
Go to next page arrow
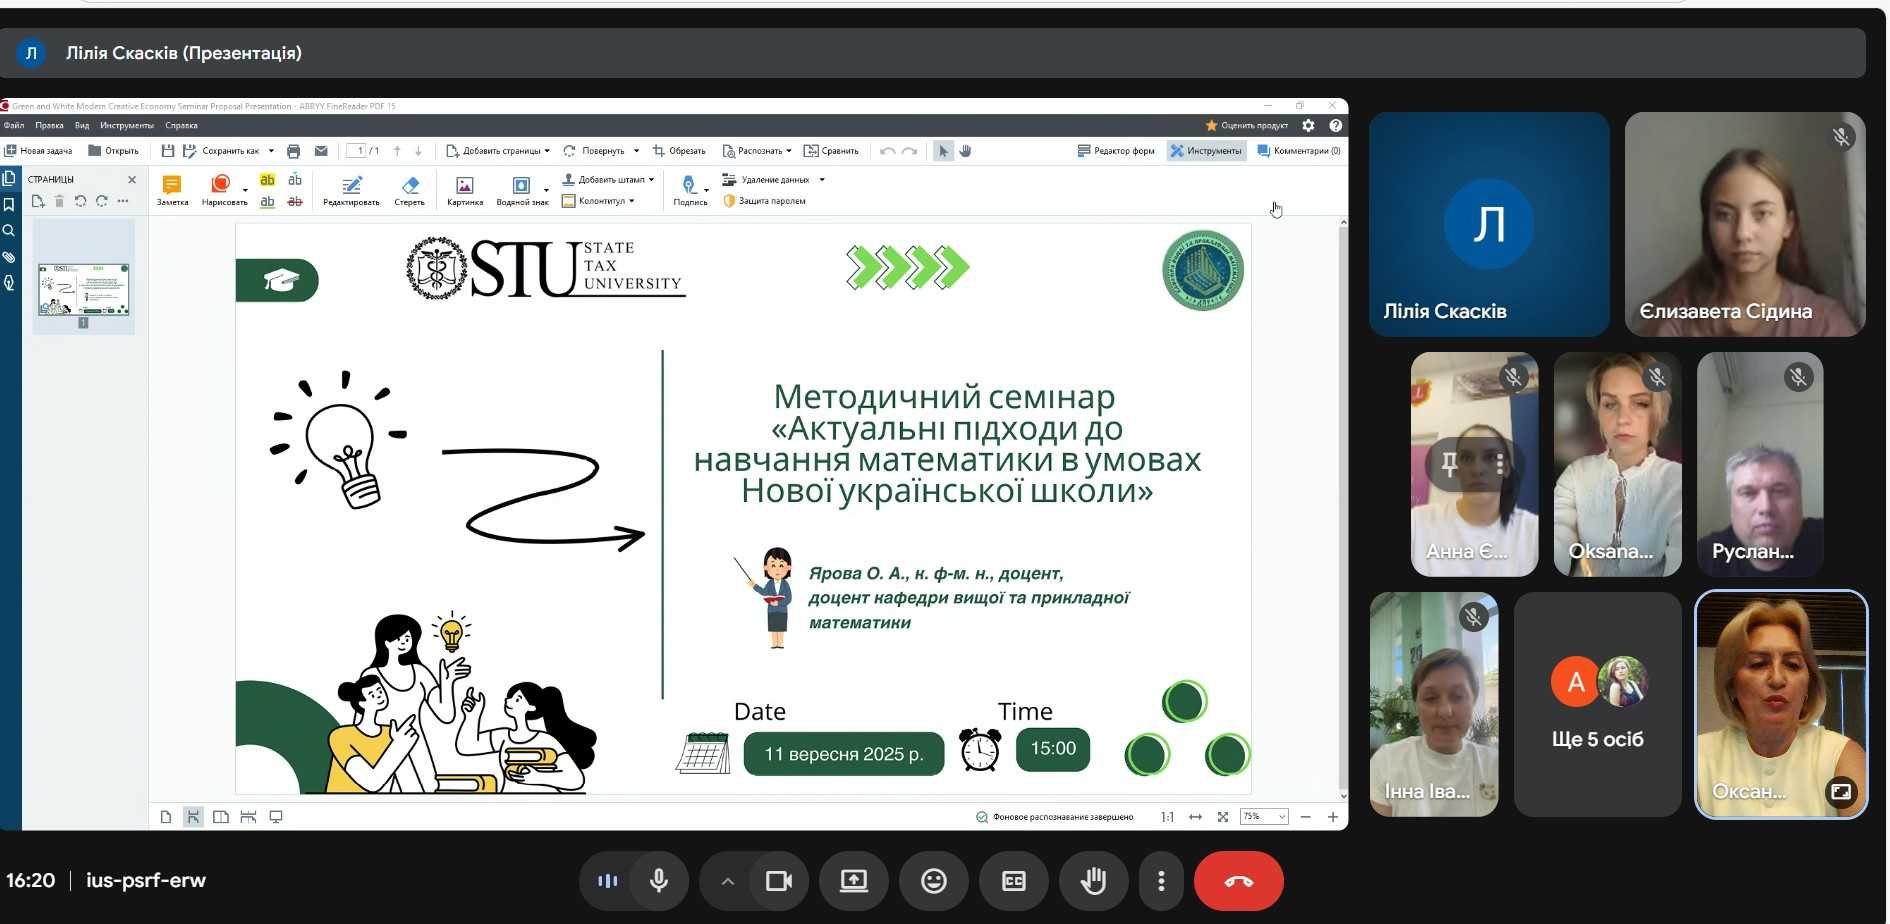click(x=418, y=151)
